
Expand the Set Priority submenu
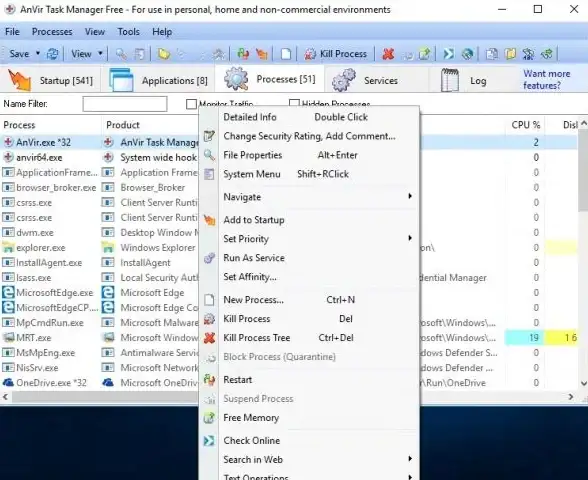click(x=410, y=238)
